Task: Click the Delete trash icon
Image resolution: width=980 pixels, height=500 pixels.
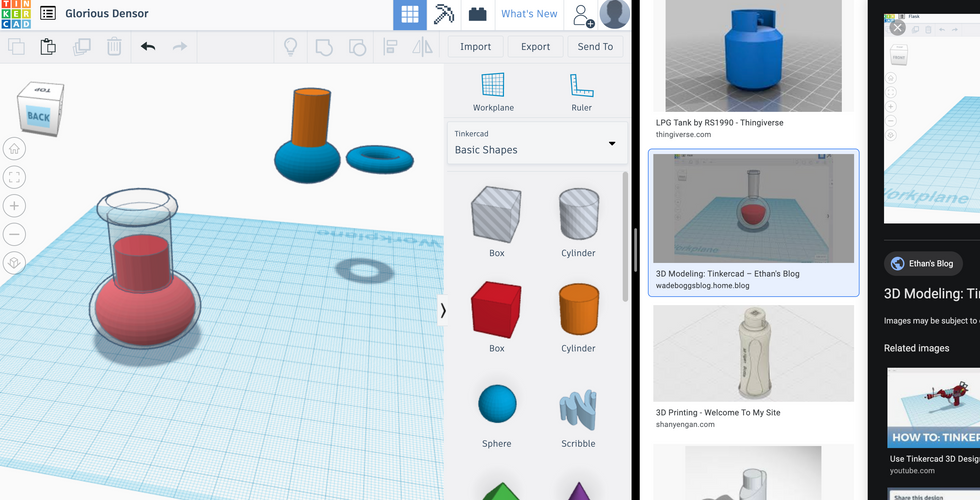Action: (x=114, y=47)
